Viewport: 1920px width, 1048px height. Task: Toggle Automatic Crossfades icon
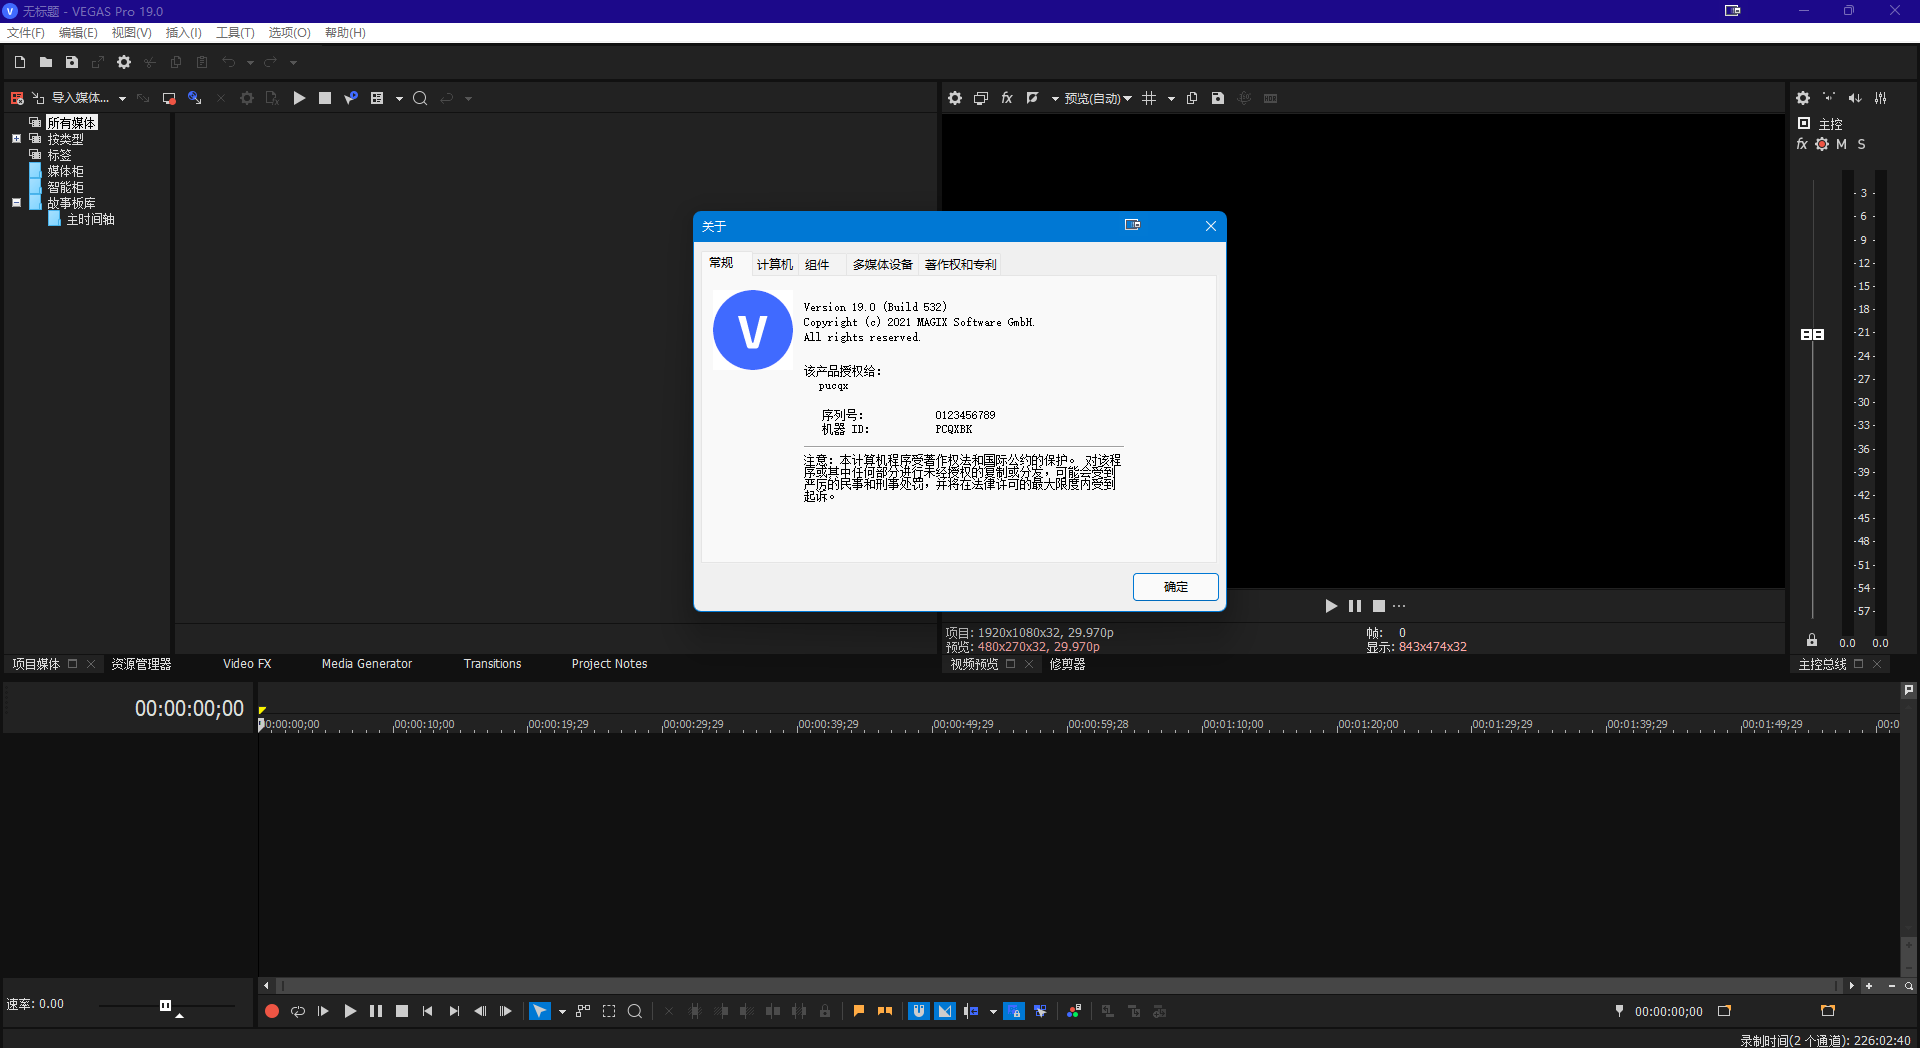pyautogui.click(x=945, y=1011)
